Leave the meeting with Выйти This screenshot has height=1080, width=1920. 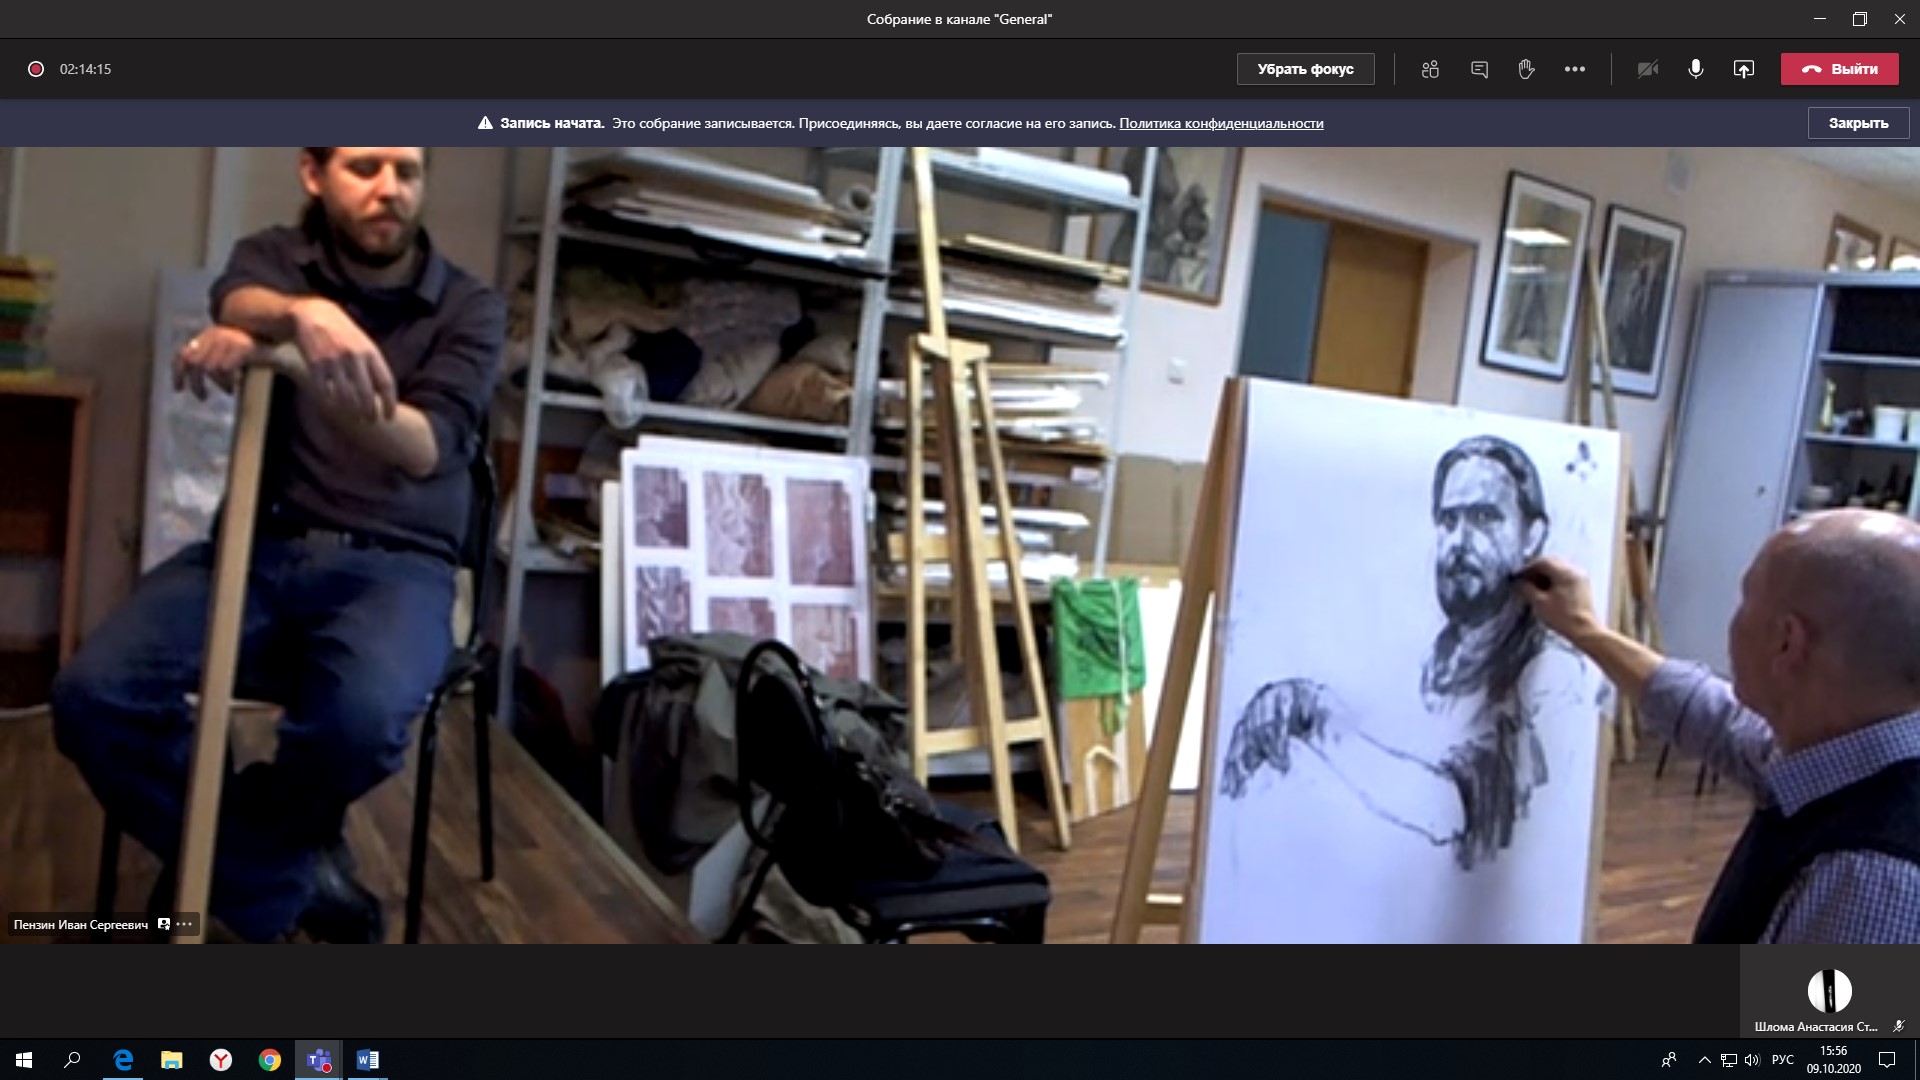[1839, 69]
